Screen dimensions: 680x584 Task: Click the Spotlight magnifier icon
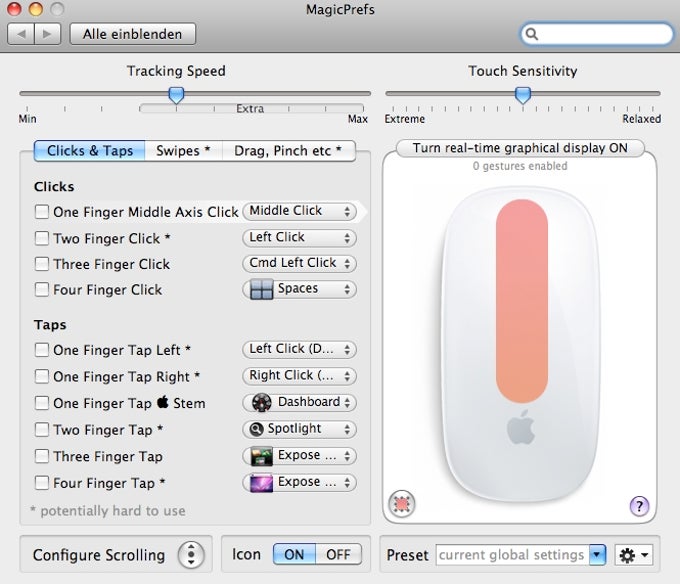(x=256, y=429)
